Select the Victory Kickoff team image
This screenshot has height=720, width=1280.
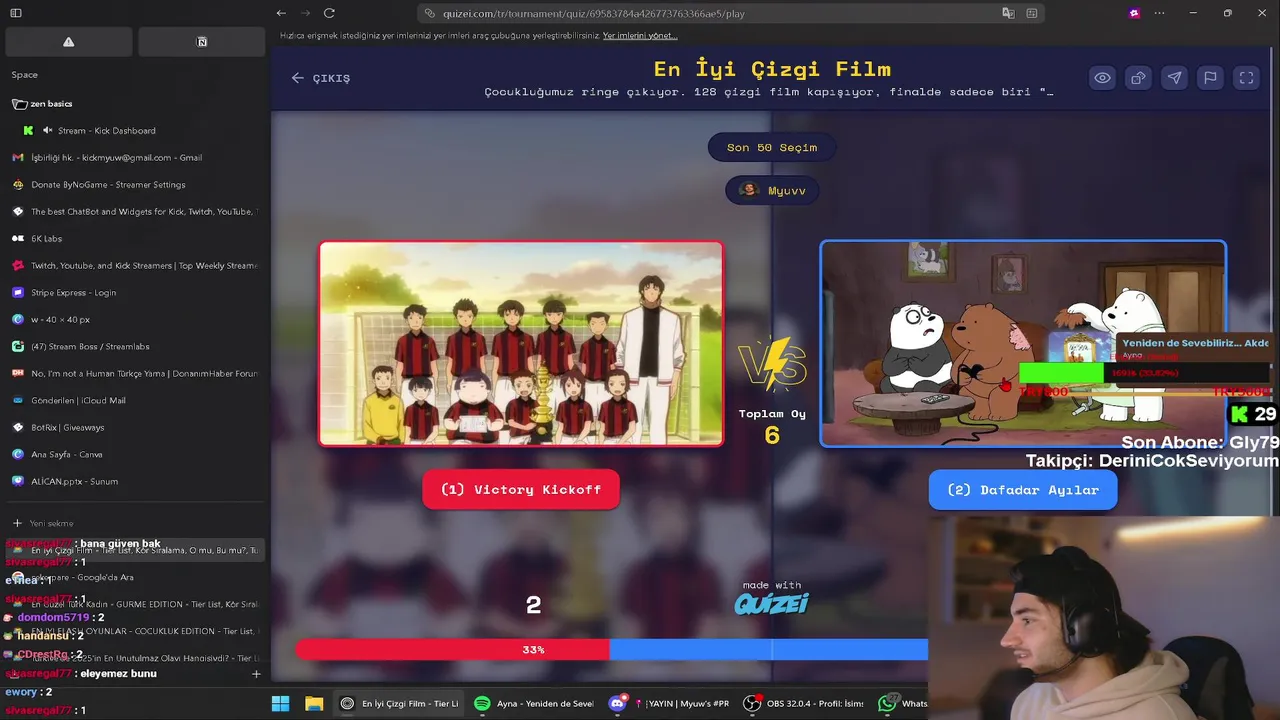click(x=521, y=343)
